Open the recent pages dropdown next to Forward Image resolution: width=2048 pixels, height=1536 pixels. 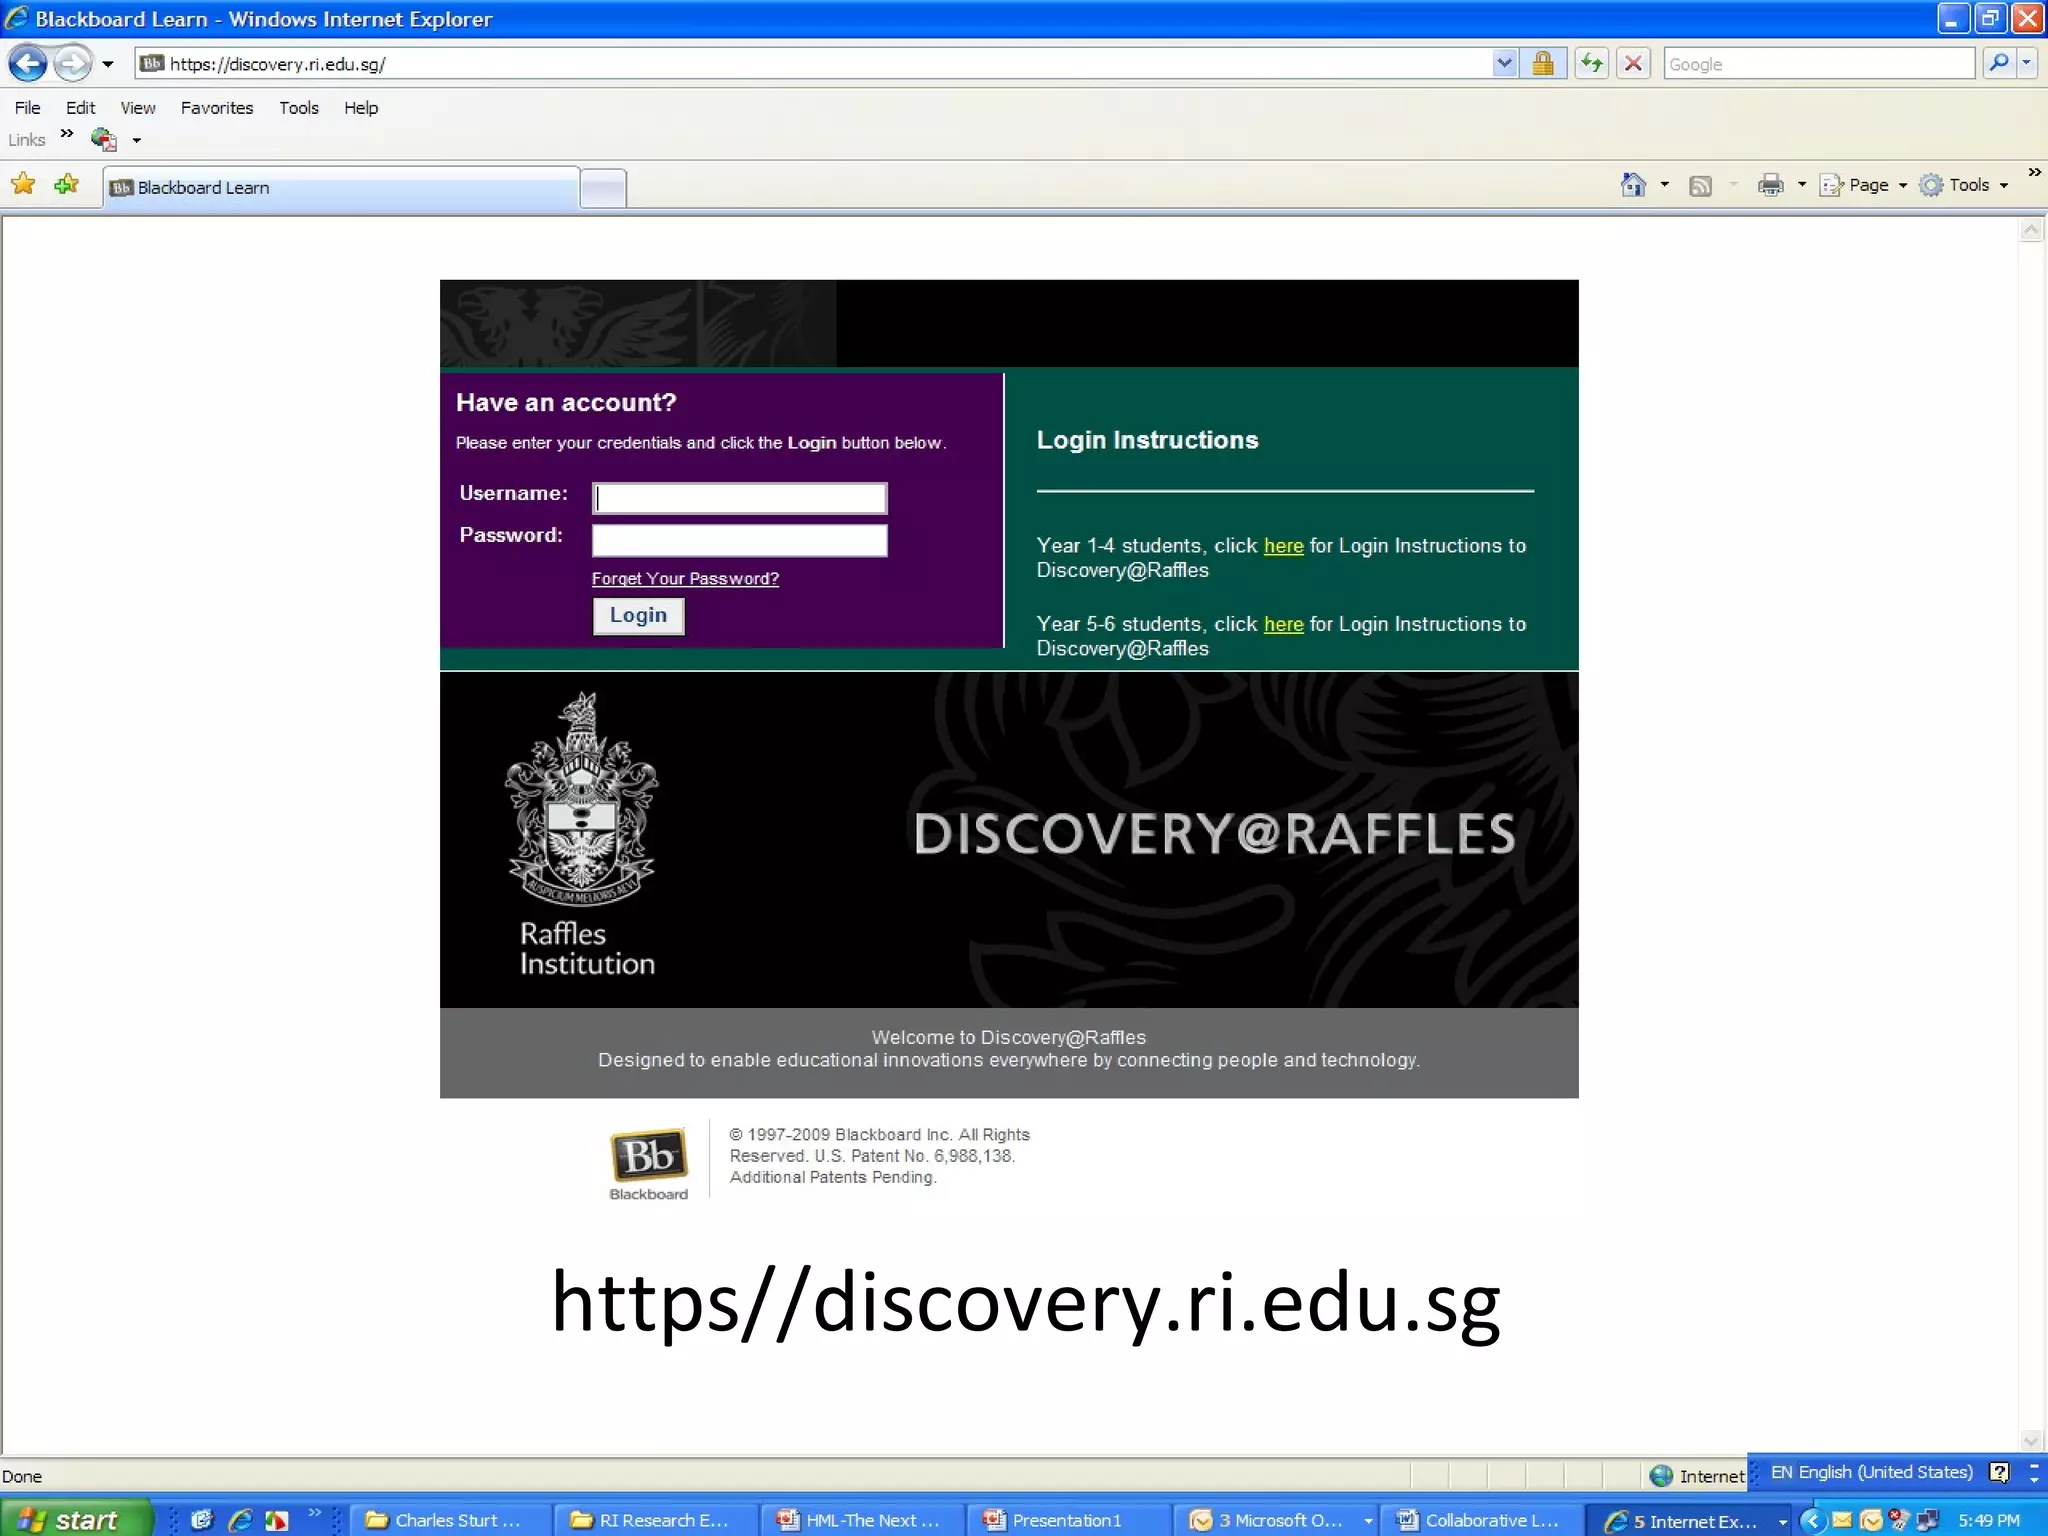pyautogui.click(x=108, y=64)
